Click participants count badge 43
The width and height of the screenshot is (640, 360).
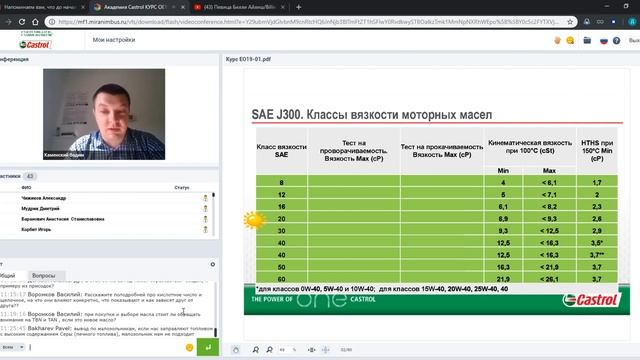(x=30, y=176)
